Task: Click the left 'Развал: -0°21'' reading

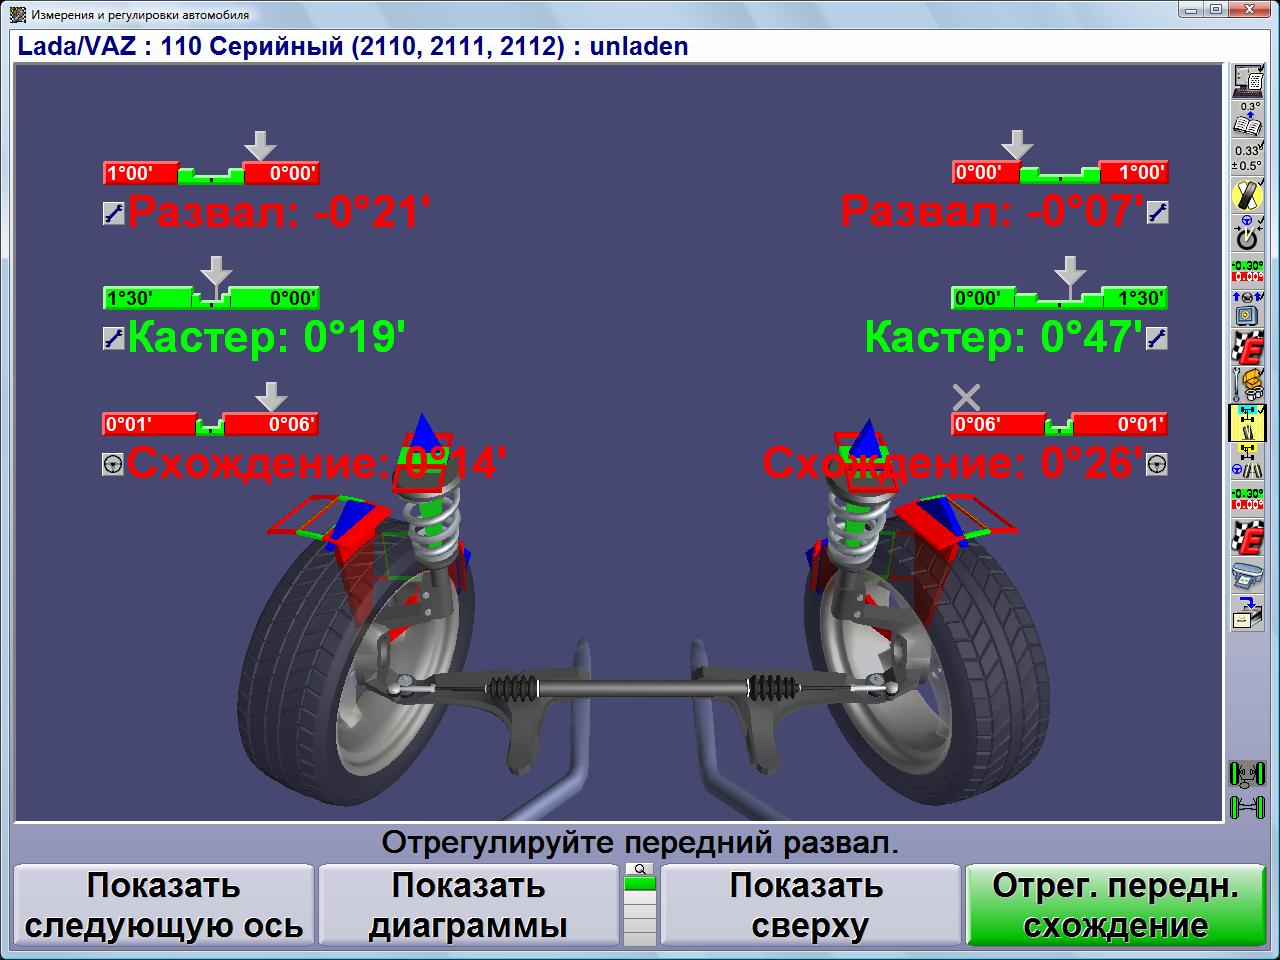Action: [x=279, y=212]
